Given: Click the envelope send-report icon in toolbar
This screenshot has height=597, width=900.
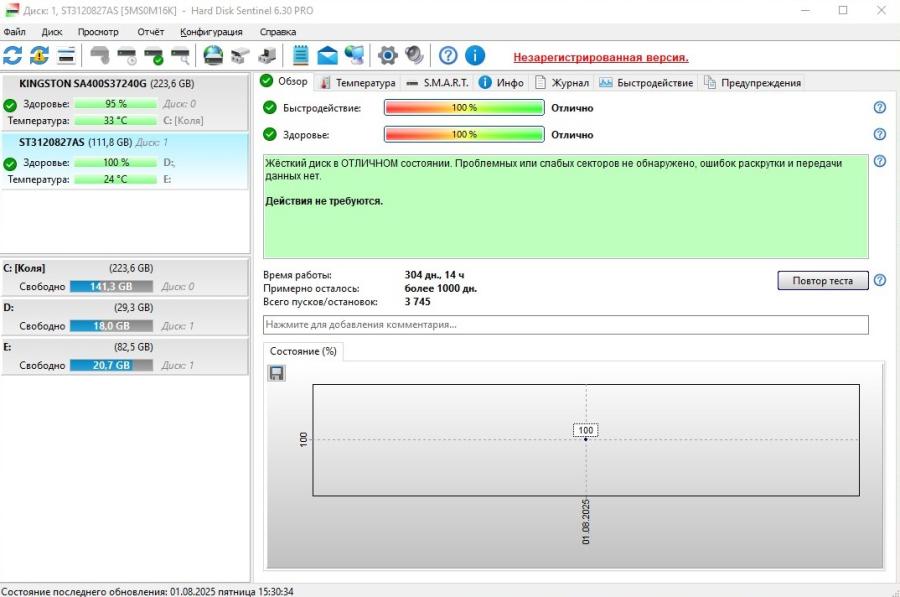Looking at the screenshot, I should click(327, 55).
